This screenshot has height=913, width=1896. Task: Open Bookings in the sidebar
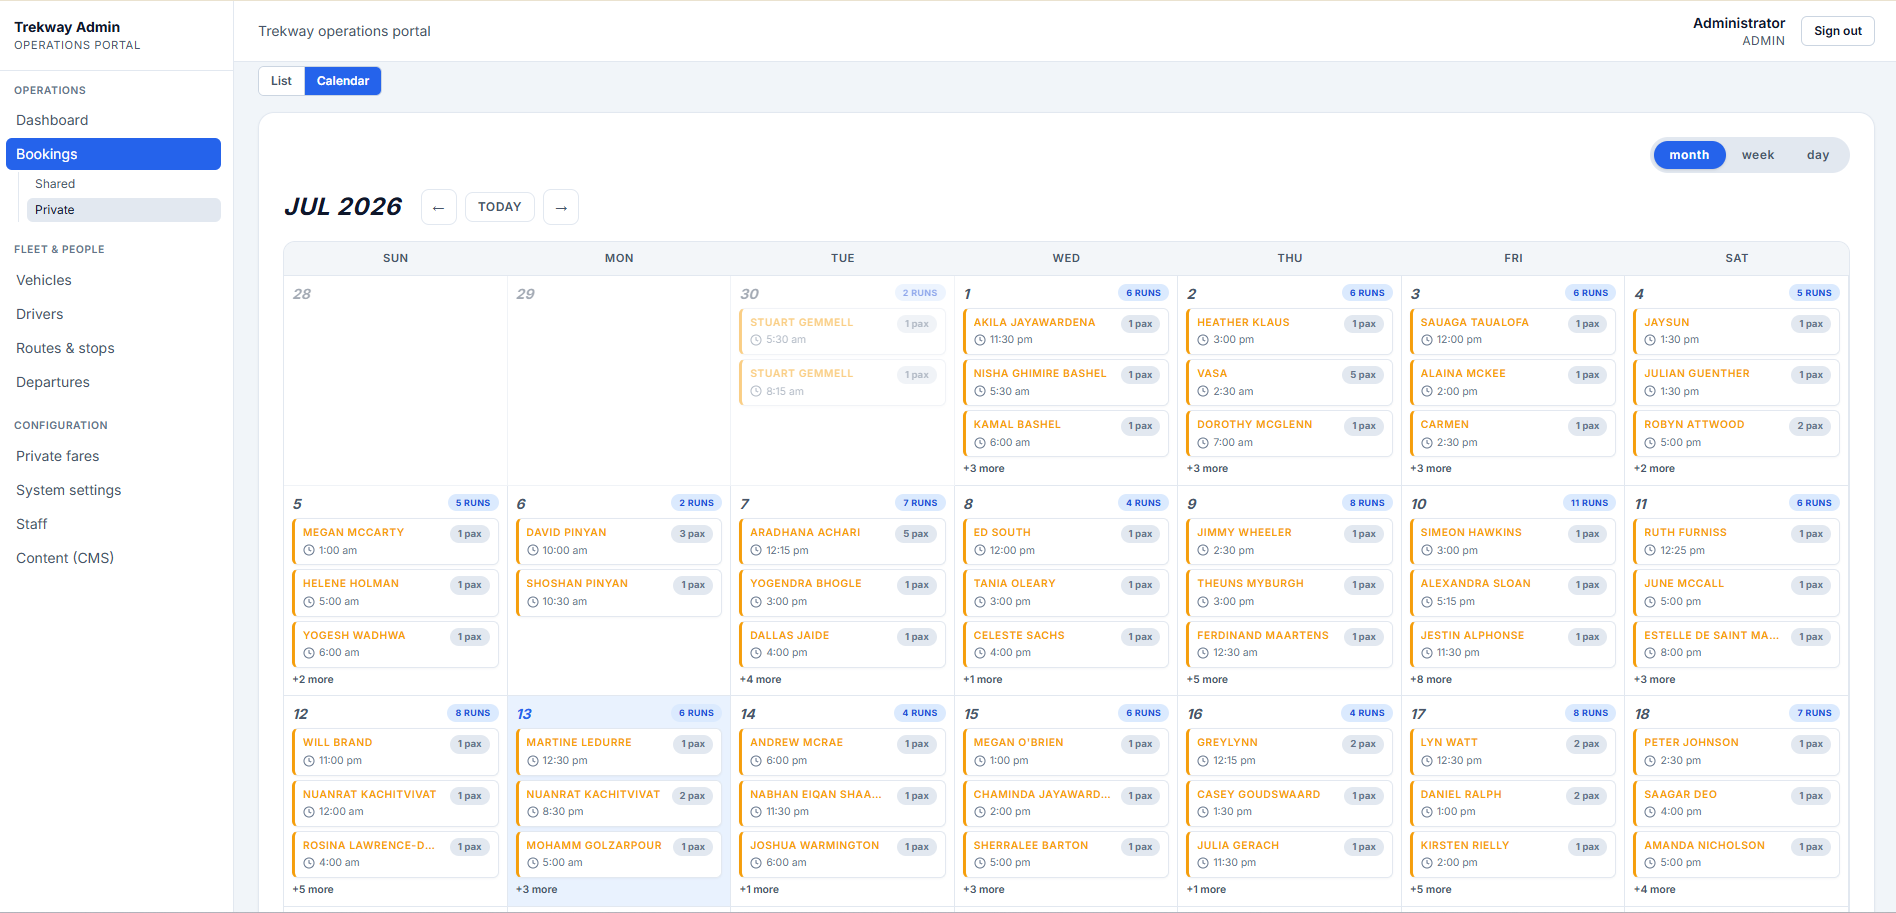[113, 154]
